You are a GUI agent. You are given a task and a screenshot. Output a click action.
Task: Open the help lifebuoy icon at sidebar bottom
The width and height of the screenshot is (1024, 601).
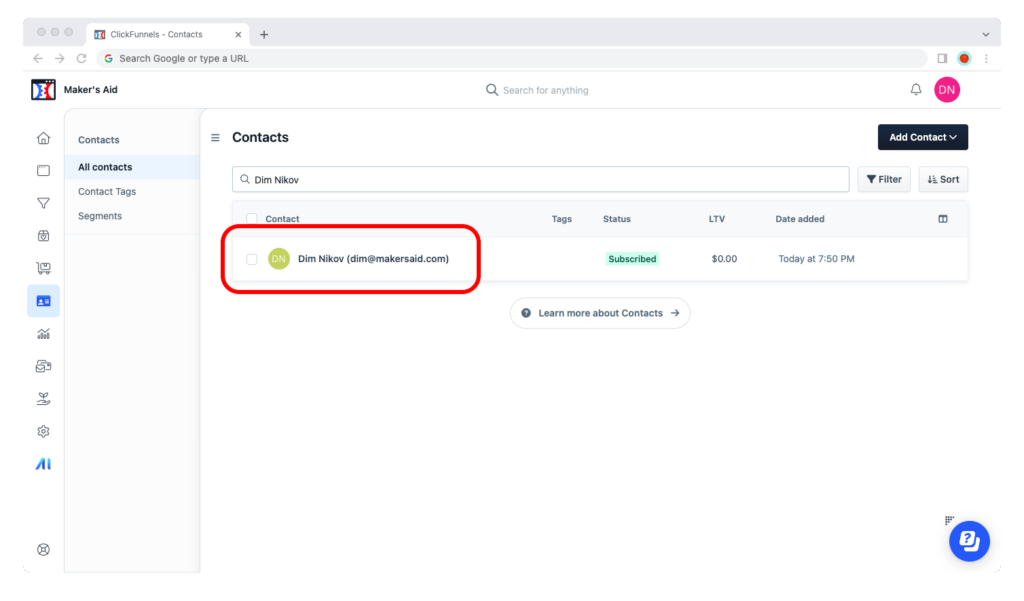click(x=43, y=549)
